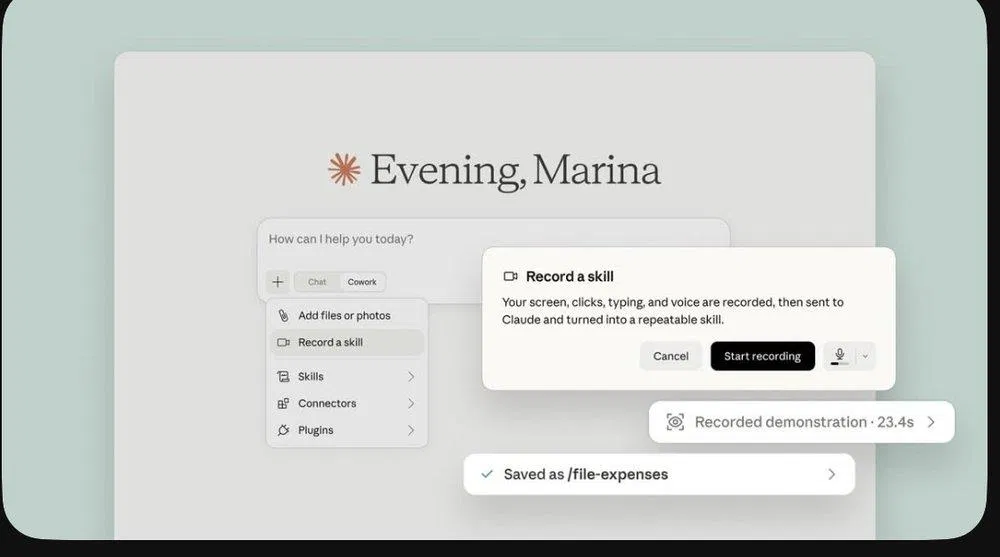The image size is (1000, 557).
Task: Select Record a skill menu entry
Action: (x=347, y=343)
